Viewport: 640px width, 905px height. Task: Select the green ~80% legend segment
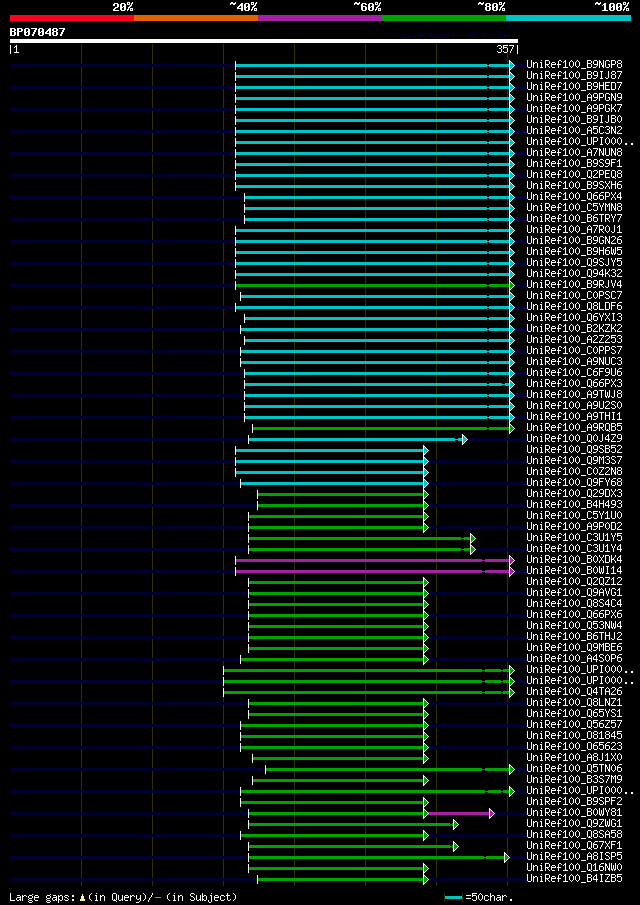(444, 18)
